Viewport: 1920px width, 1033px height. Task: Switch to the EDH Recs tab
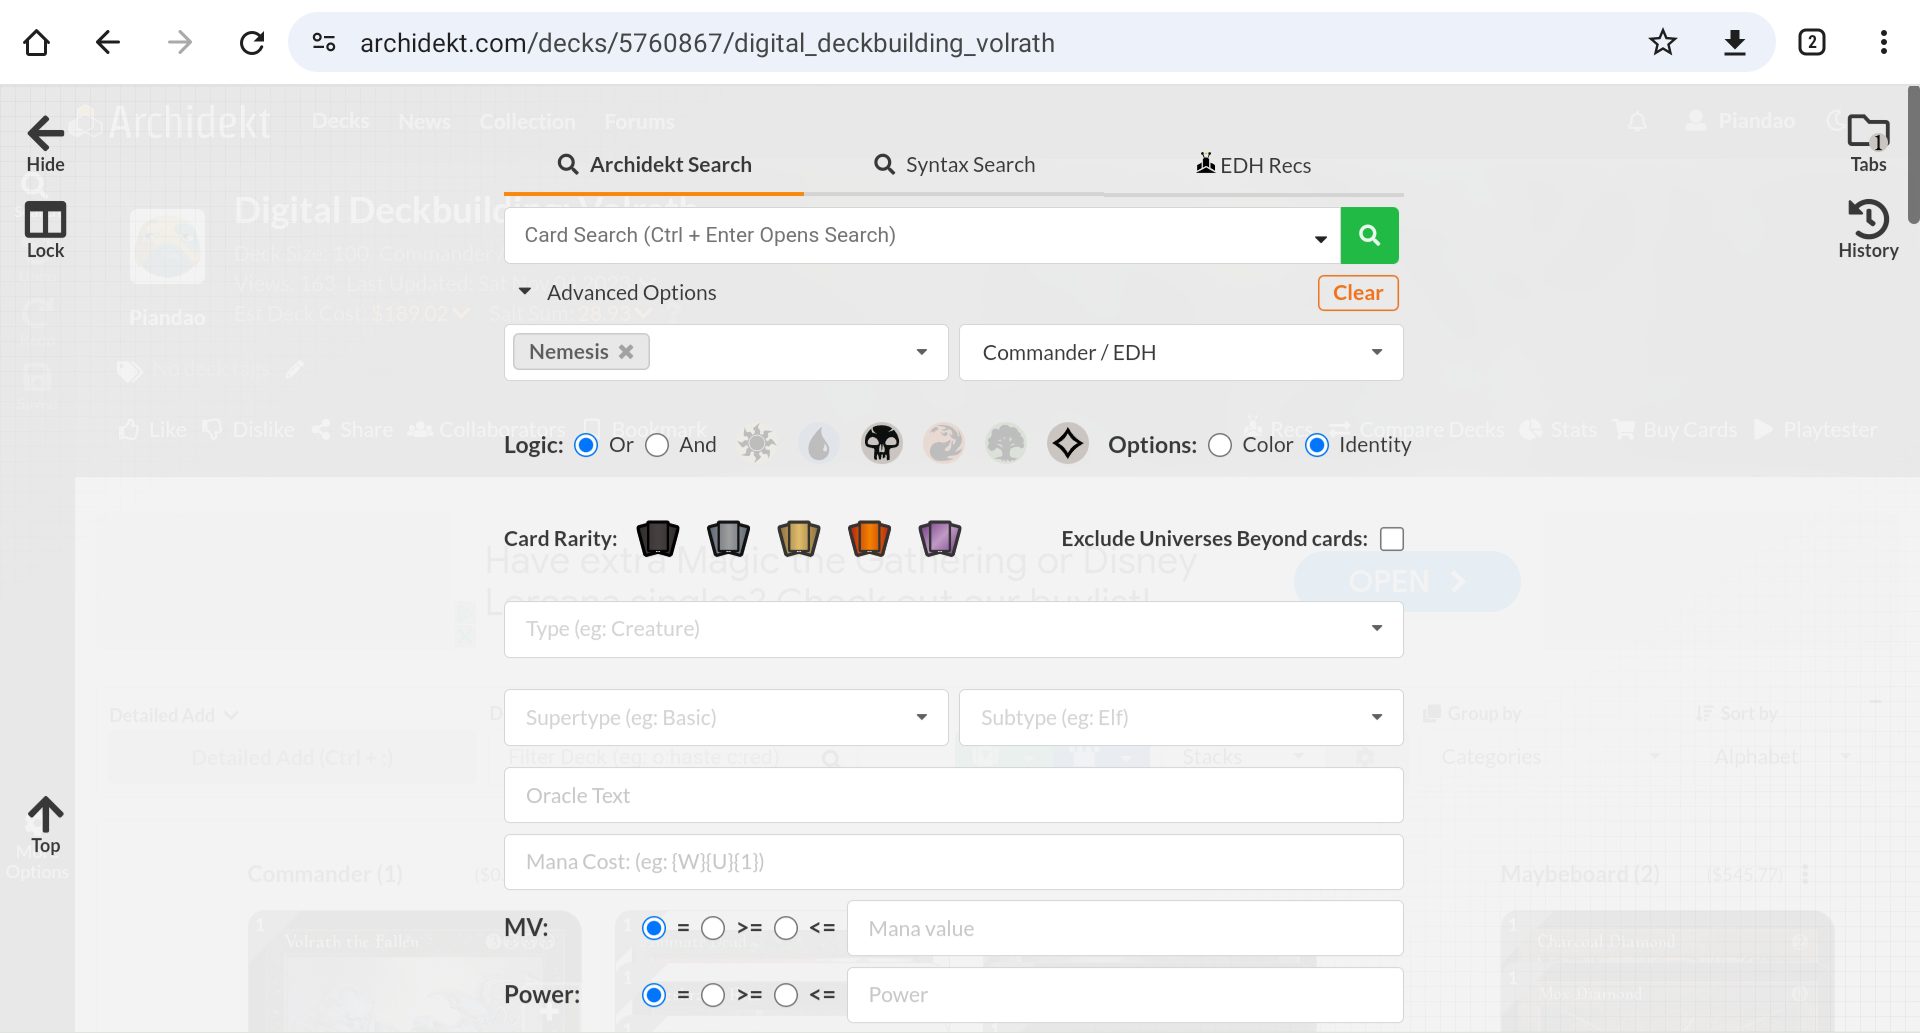[1253, 164]
